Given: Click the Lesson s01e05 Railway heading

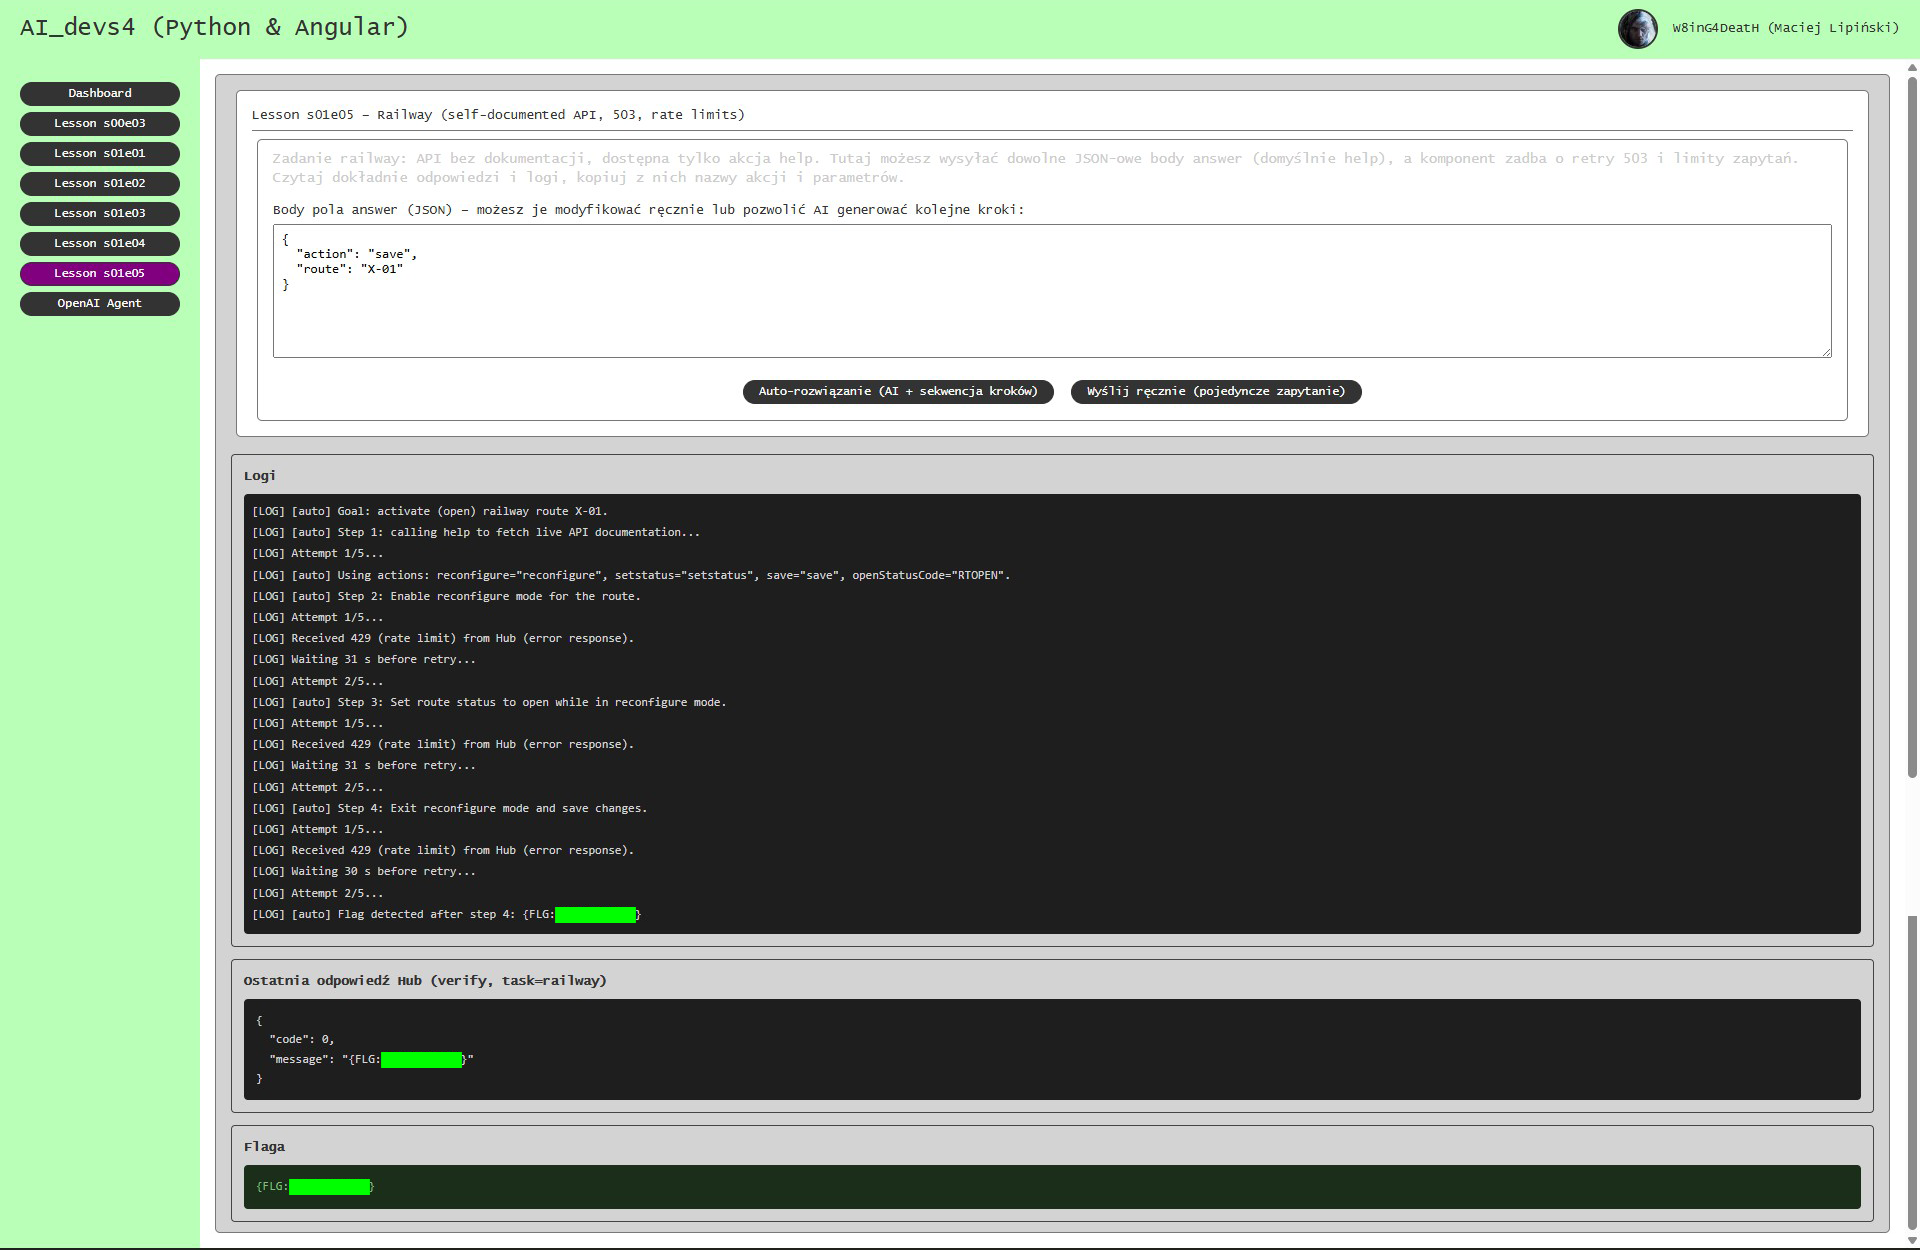Looking at the screenshot, I should pos(498,115).
